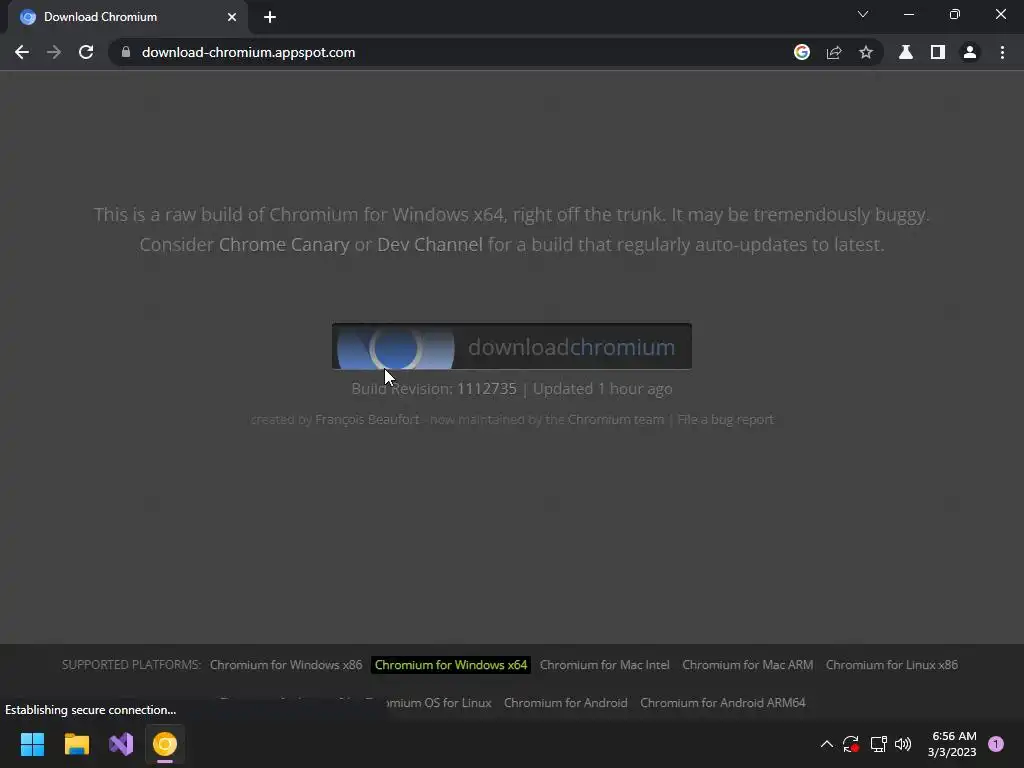1024x768 pixels.
Task: Open François Beaufort link
Action: (367, 419)
